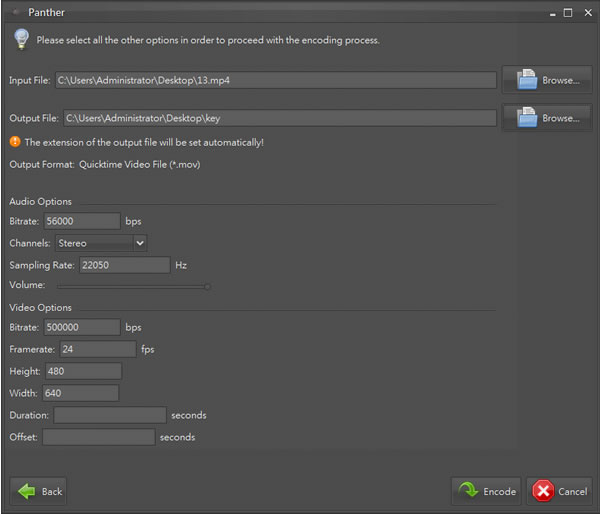Screen dimensions: 600x514
Task: Click the empty Duration seconds field
Action: point(110,415)
